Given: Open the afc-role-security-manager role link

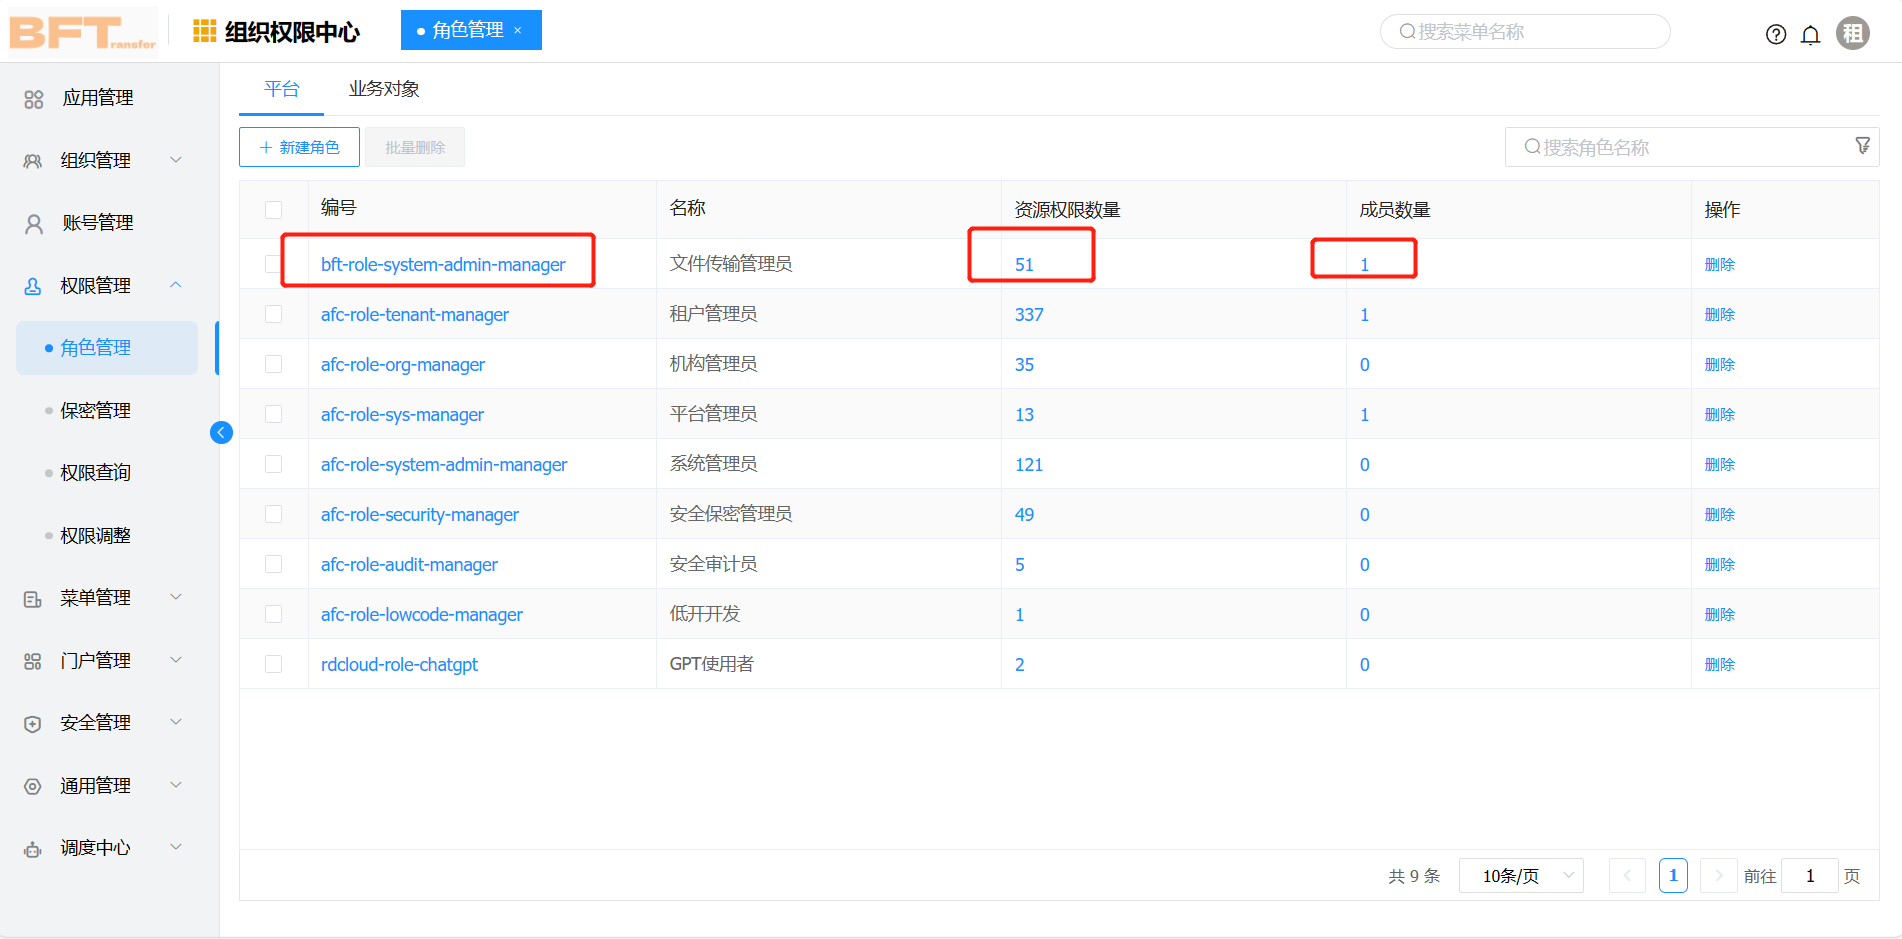Looking at the screenshot, I should pos(419,514).
